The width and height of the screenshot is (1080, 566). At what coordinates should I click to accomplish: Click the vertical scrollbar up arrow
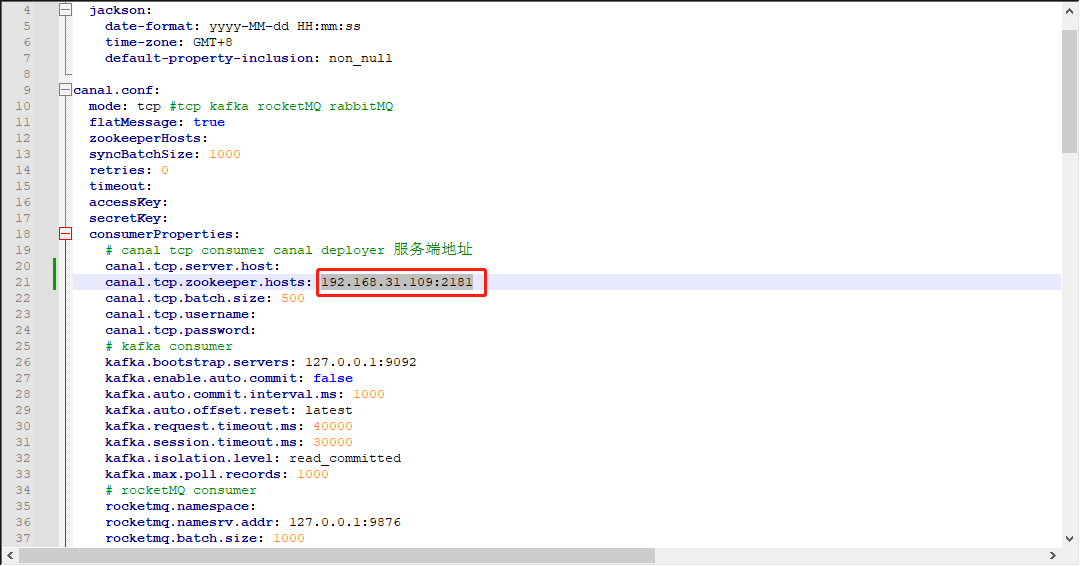tap(1069, 10)
